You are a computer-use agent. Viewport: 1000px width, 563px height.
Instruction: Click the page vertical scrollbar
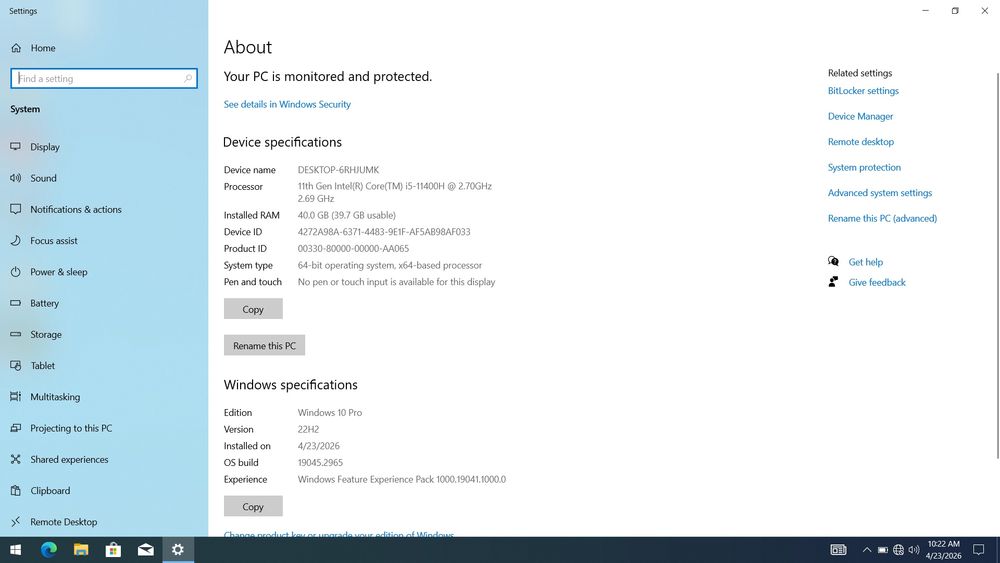tap(997, 265)
